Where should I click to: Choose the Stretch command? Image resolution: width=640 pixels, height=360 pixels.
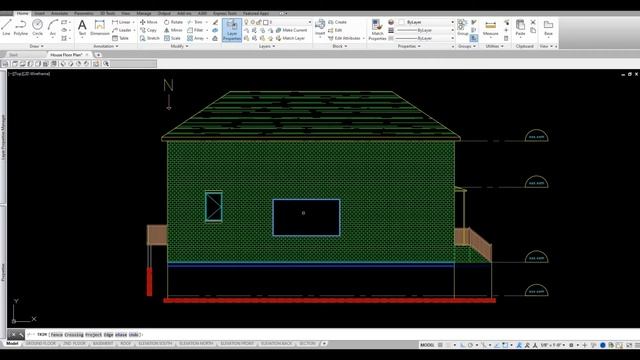point(150,38)
